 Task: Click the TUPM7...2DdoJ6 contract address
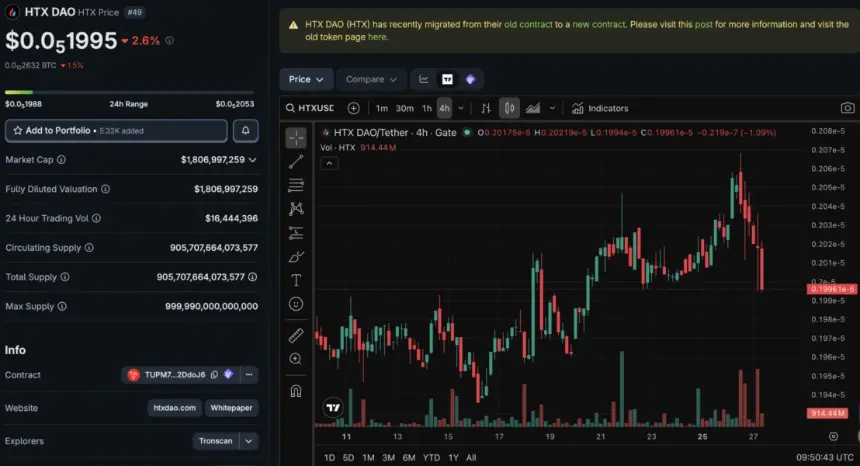pos(175,375)
